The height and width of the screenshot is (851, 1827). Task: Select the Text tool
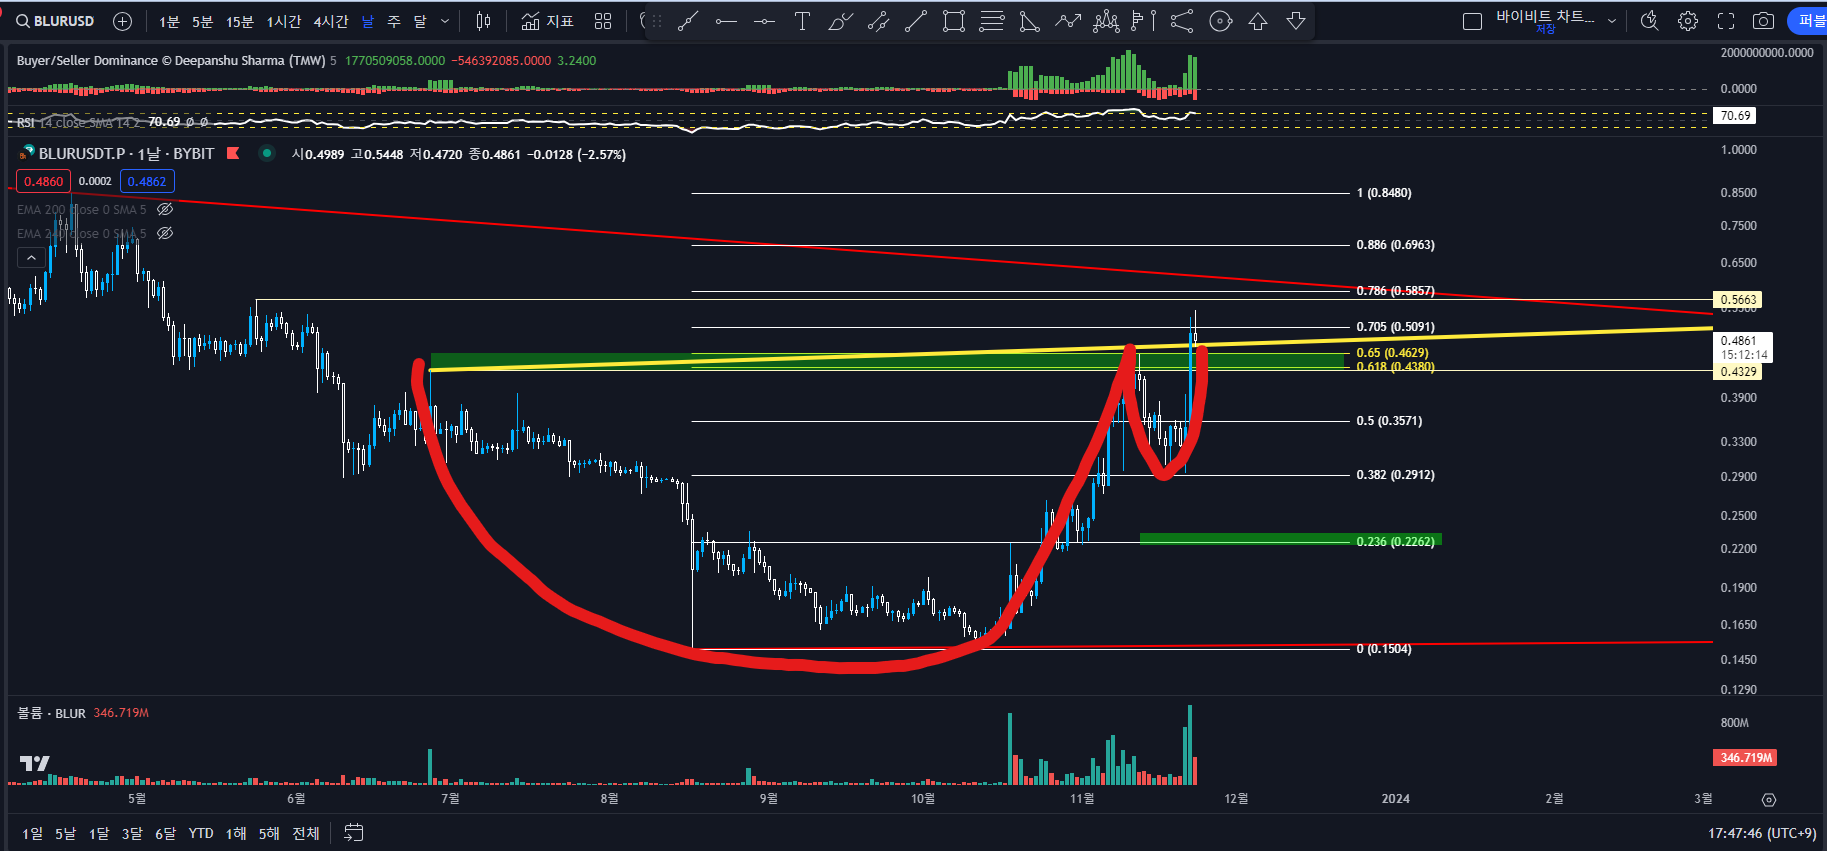pyautogui.click(x=802, y=21)
